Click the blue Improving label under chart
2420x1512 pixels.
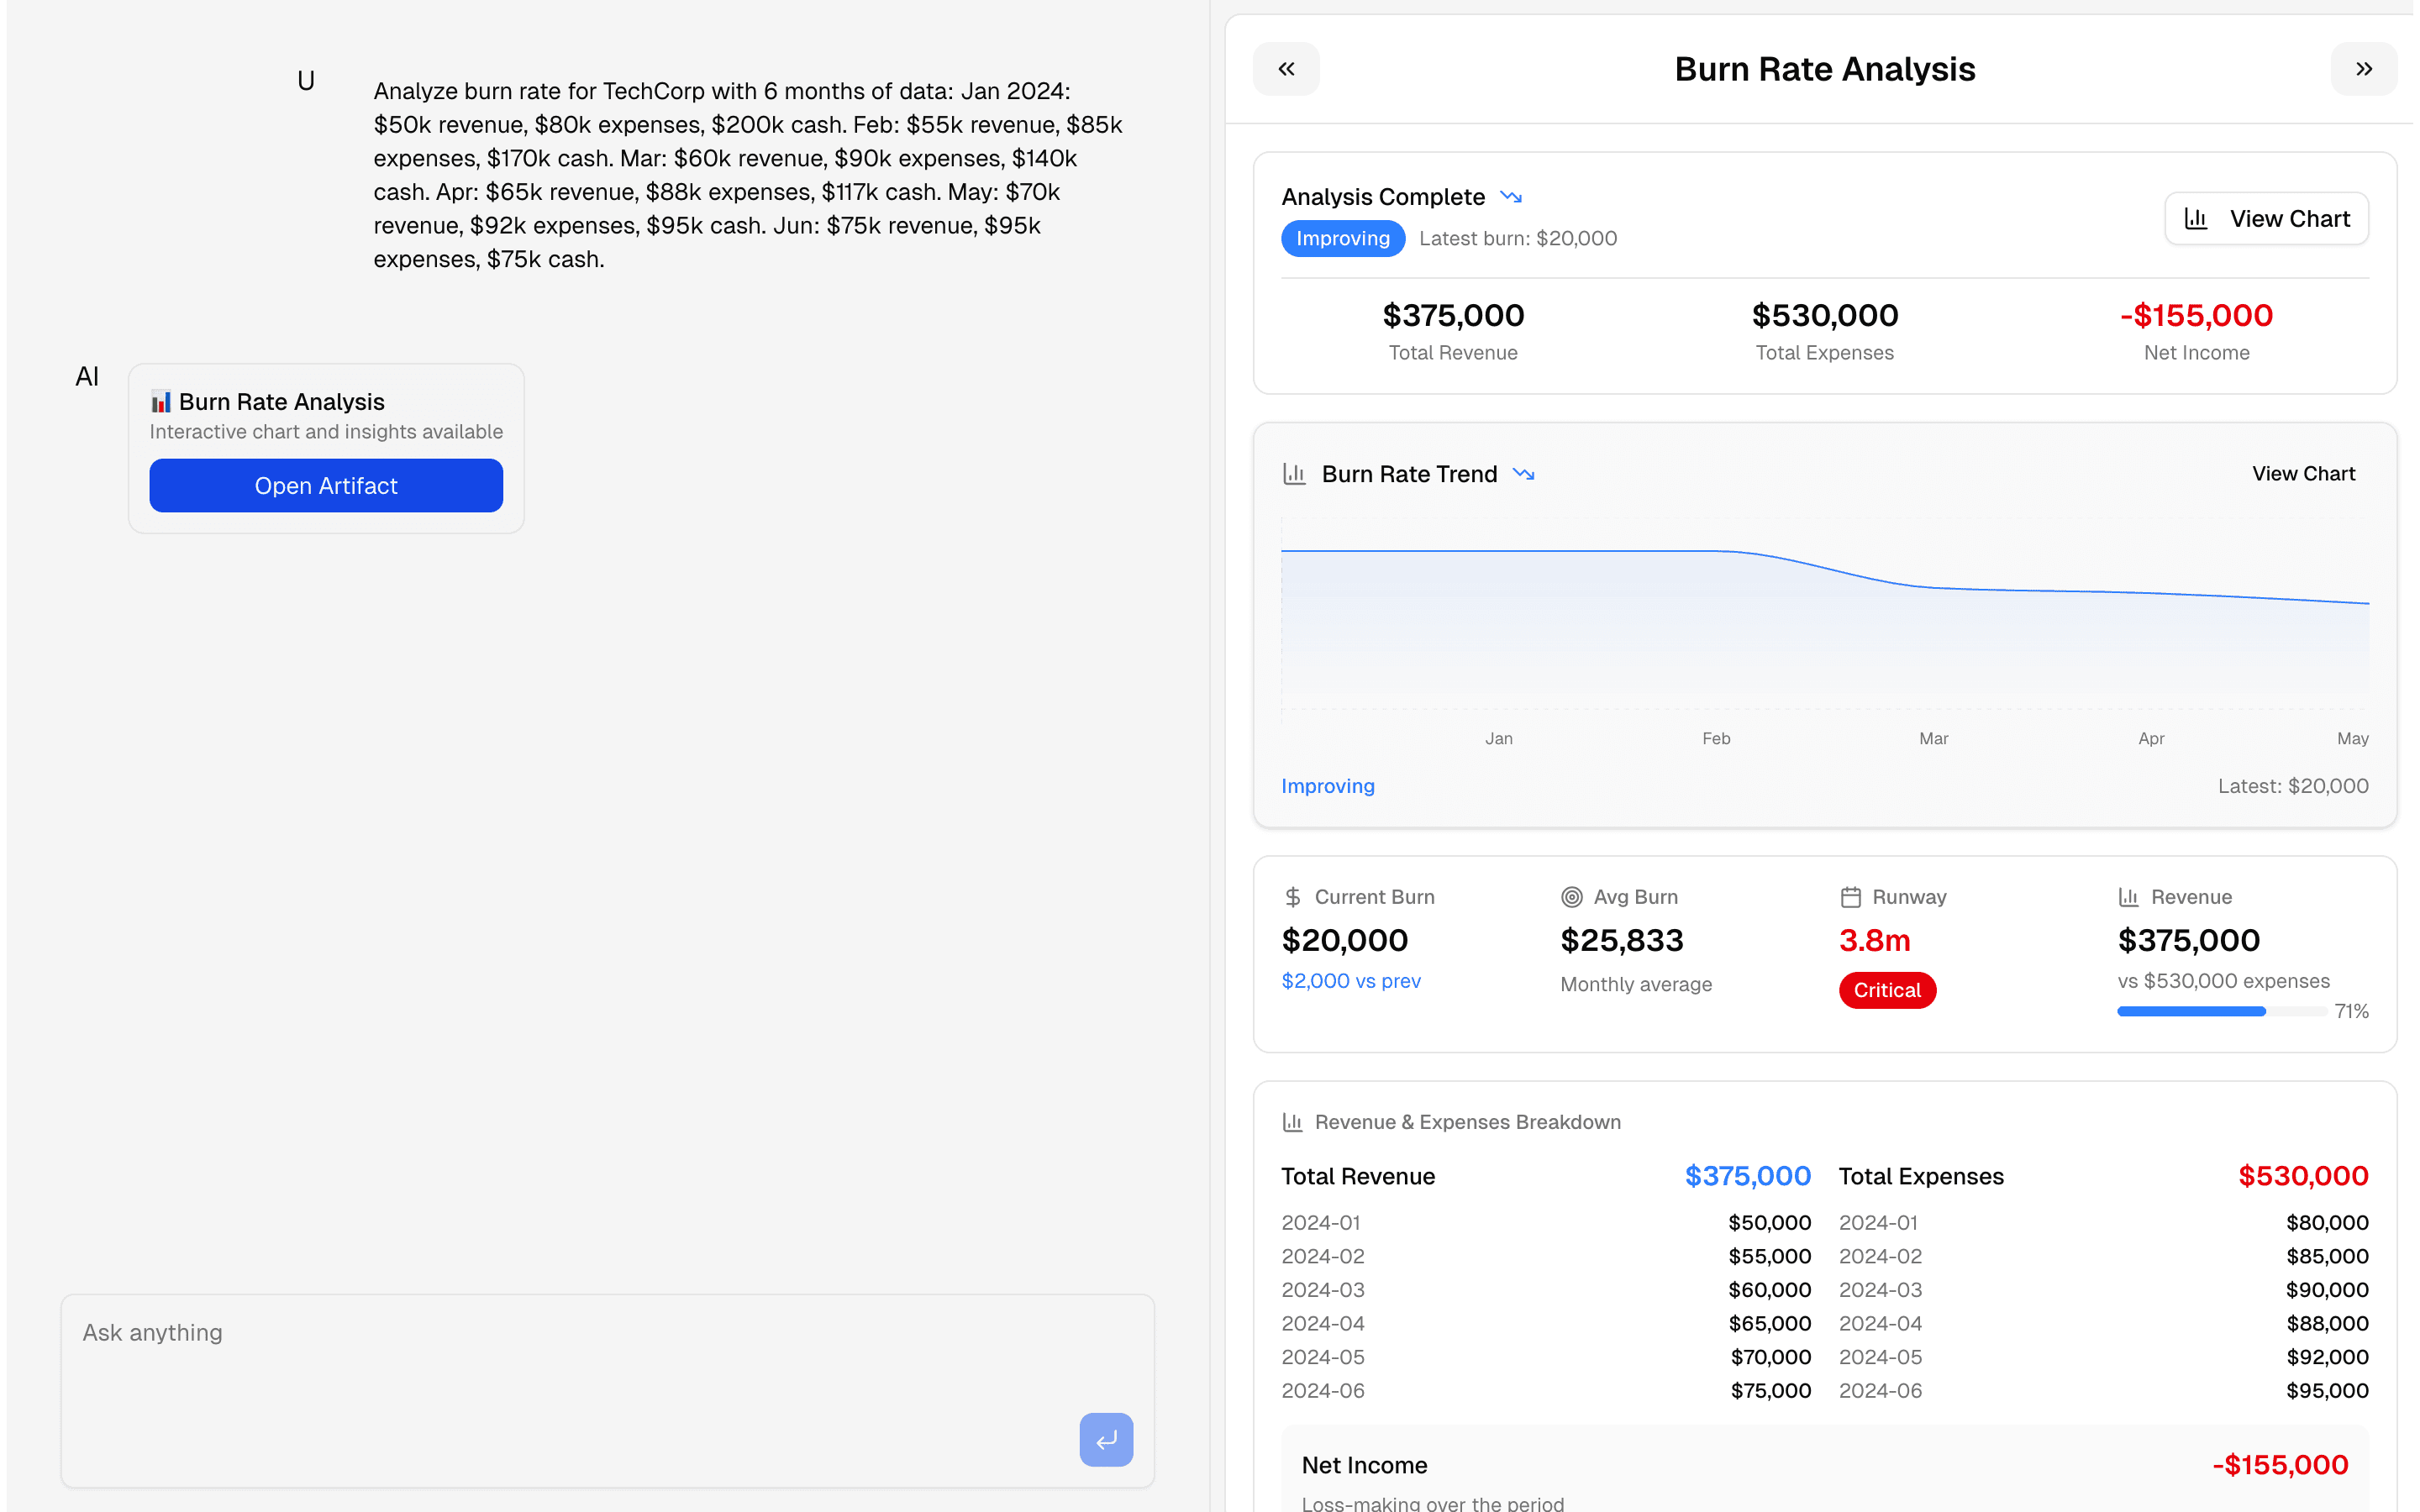[x=1327, y=786]
